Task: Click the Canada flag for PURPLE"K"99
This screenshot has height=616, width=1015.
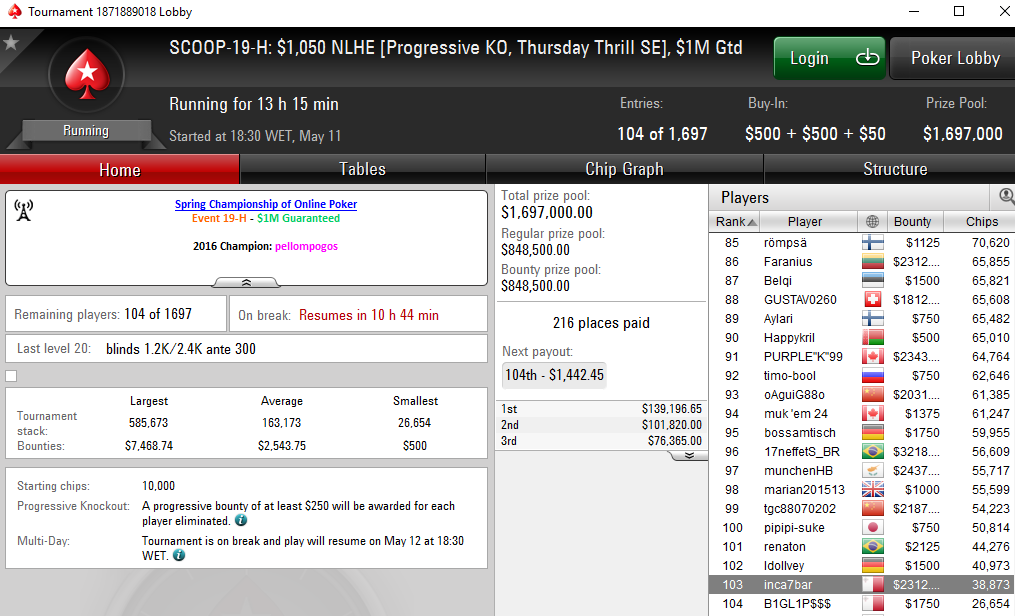Action: coord(873,357)
